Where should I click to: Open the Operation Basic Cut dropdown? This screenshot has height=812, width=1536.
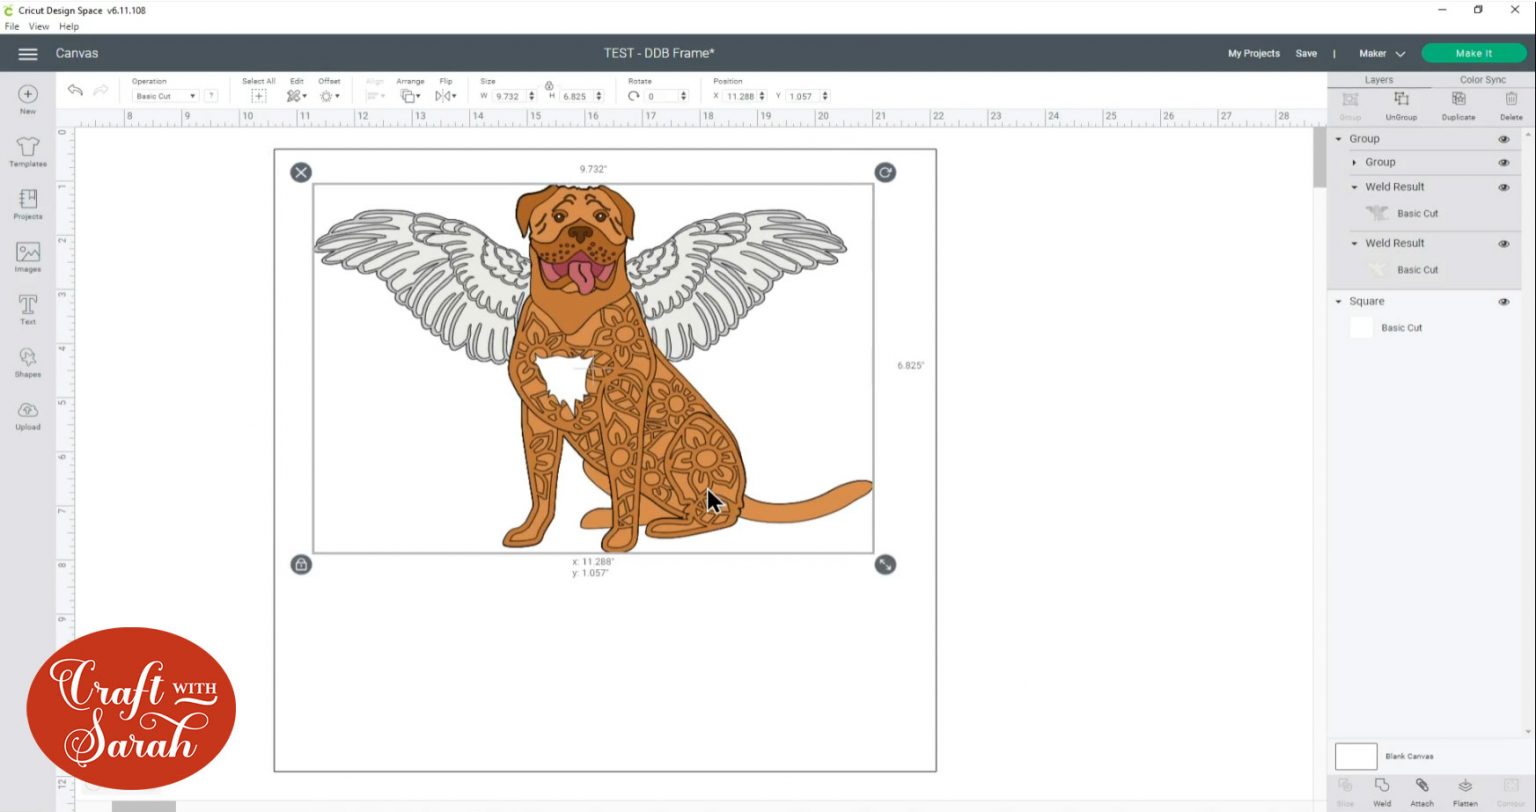click(x=165, y=96)
